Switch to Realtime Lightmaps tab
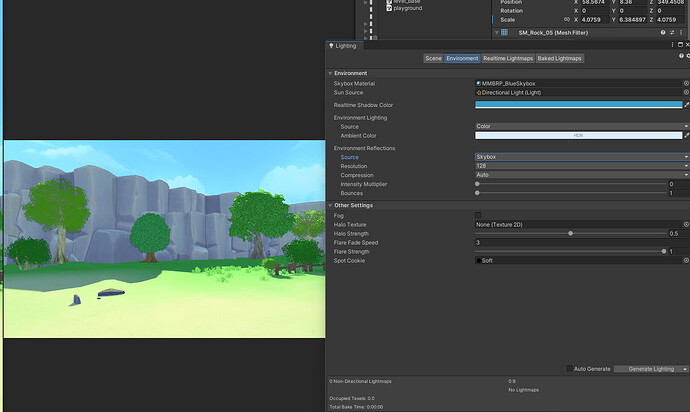The width and height of the screenshot is (690, 412). click(x=508, y=58)
